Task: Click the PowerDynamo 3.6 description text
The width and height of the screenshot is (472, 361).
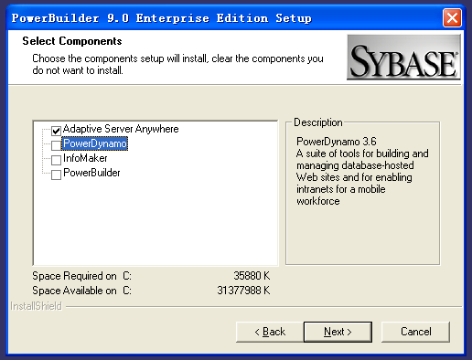Action: [x=362, y=171]
